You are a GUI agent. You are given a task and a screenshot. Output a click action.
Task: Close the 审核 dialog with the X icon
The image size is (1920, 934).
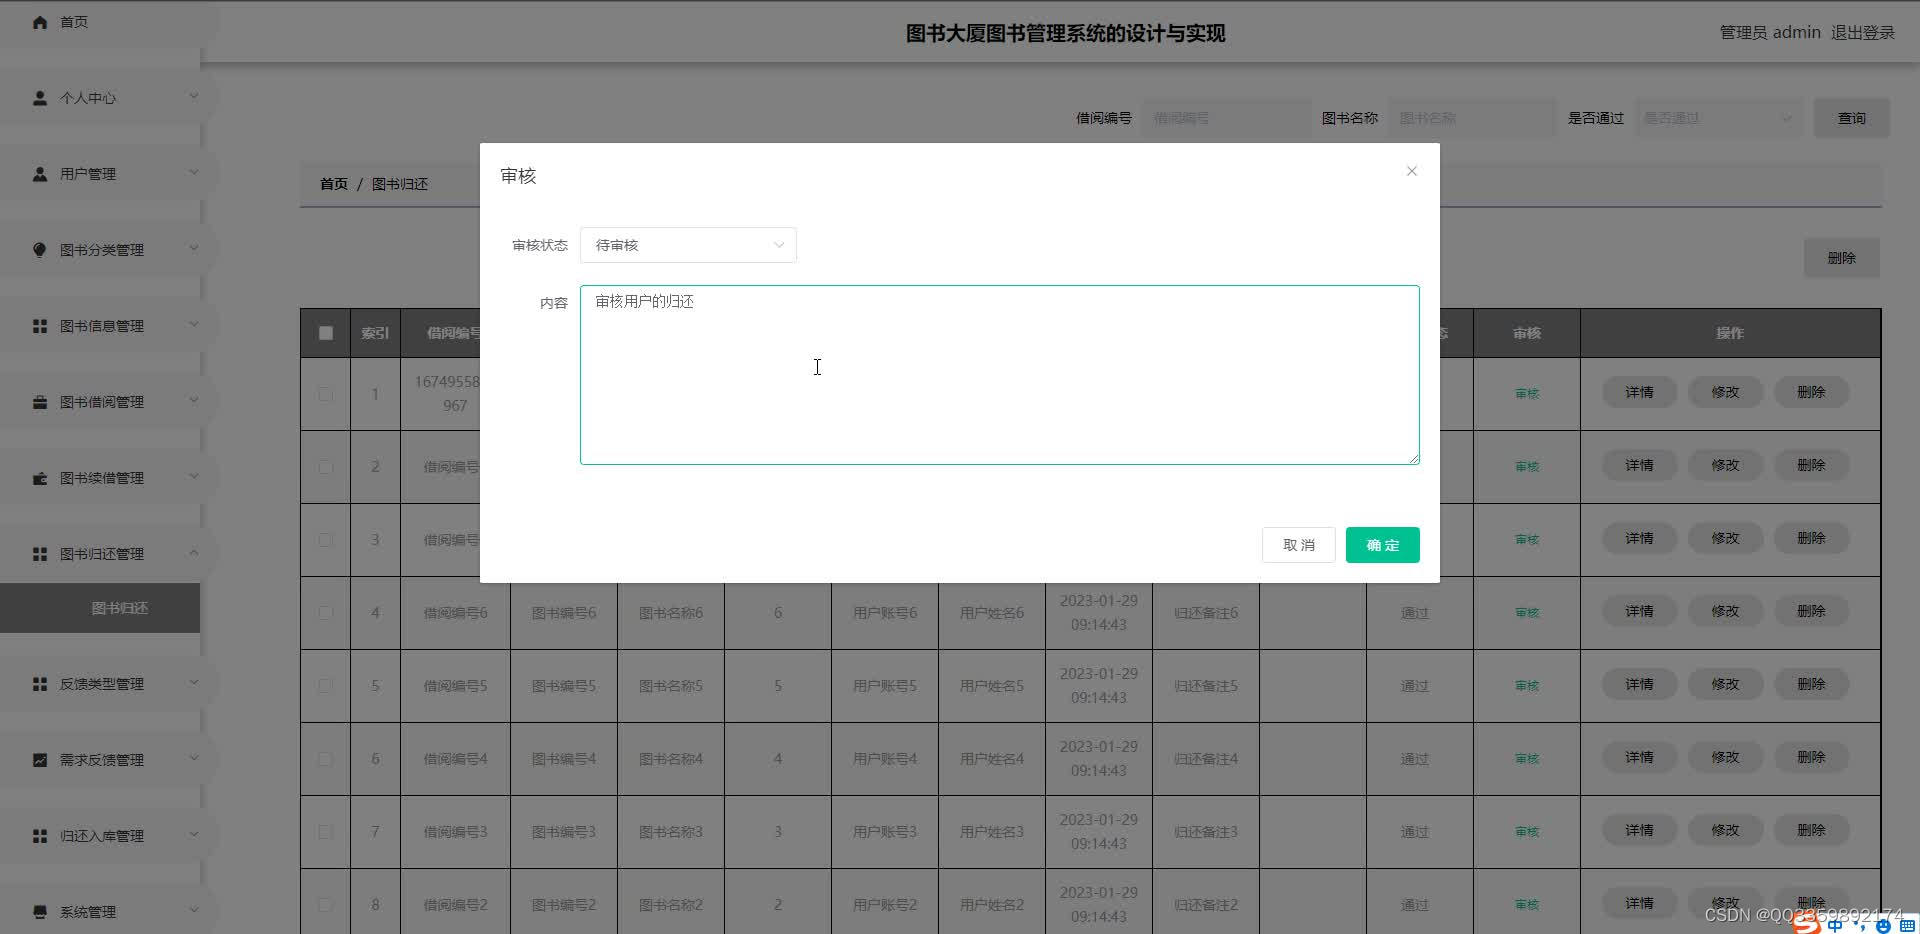pyautogui.click(x=1412, y=171)
